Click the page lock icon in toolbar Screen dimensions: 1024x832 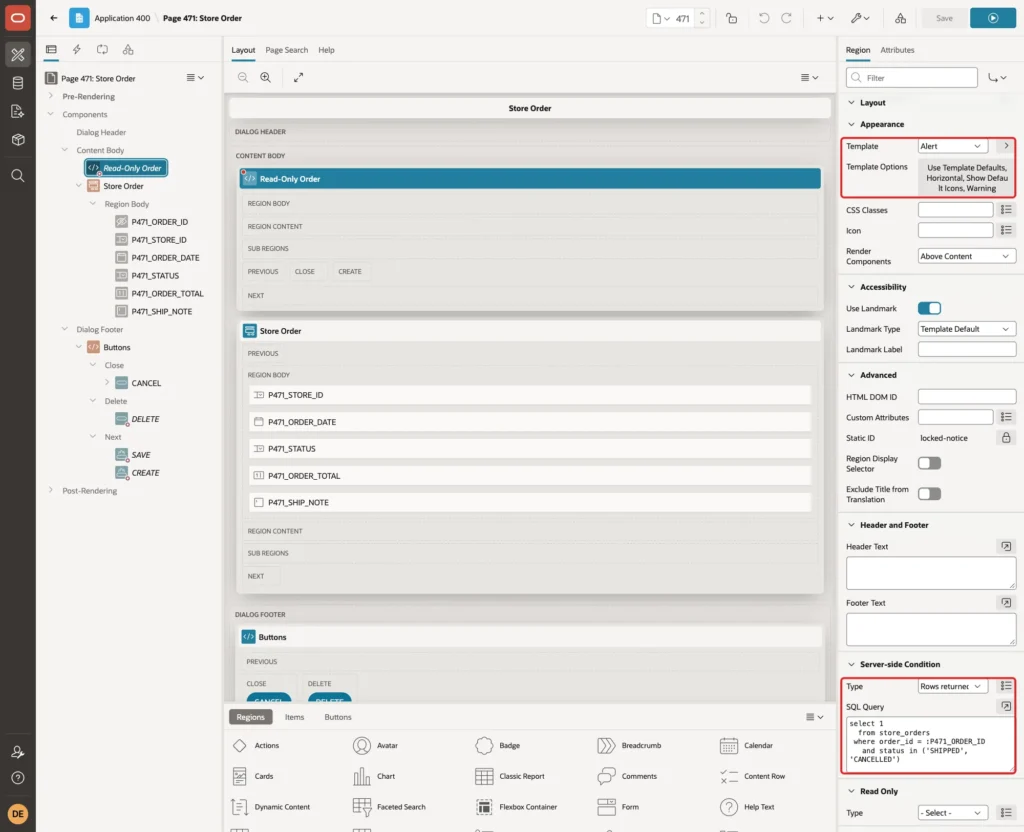731,18
